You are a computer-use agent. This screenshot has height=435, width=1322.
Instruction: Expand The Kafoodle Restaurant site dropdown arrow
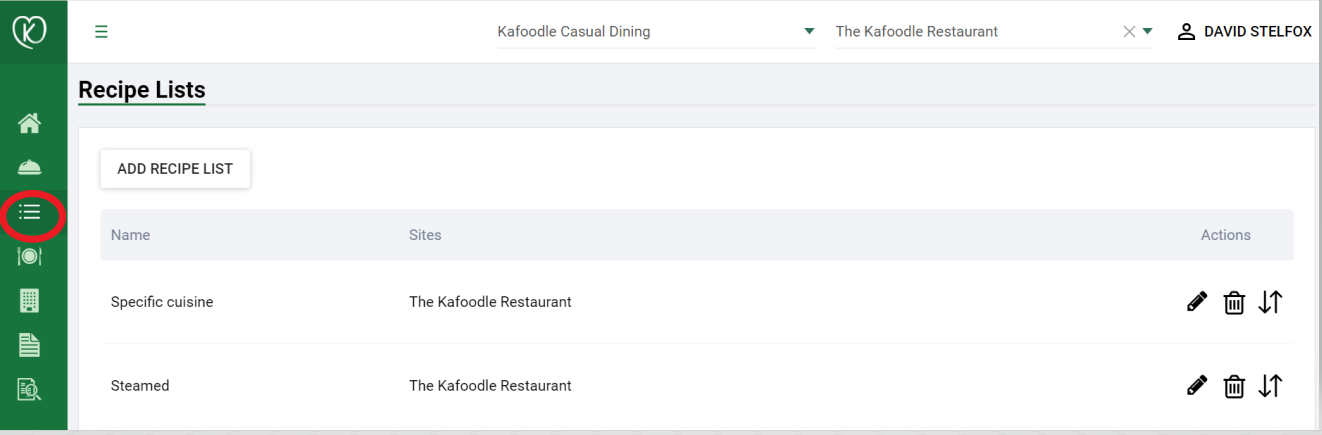tap(1148, 32)
